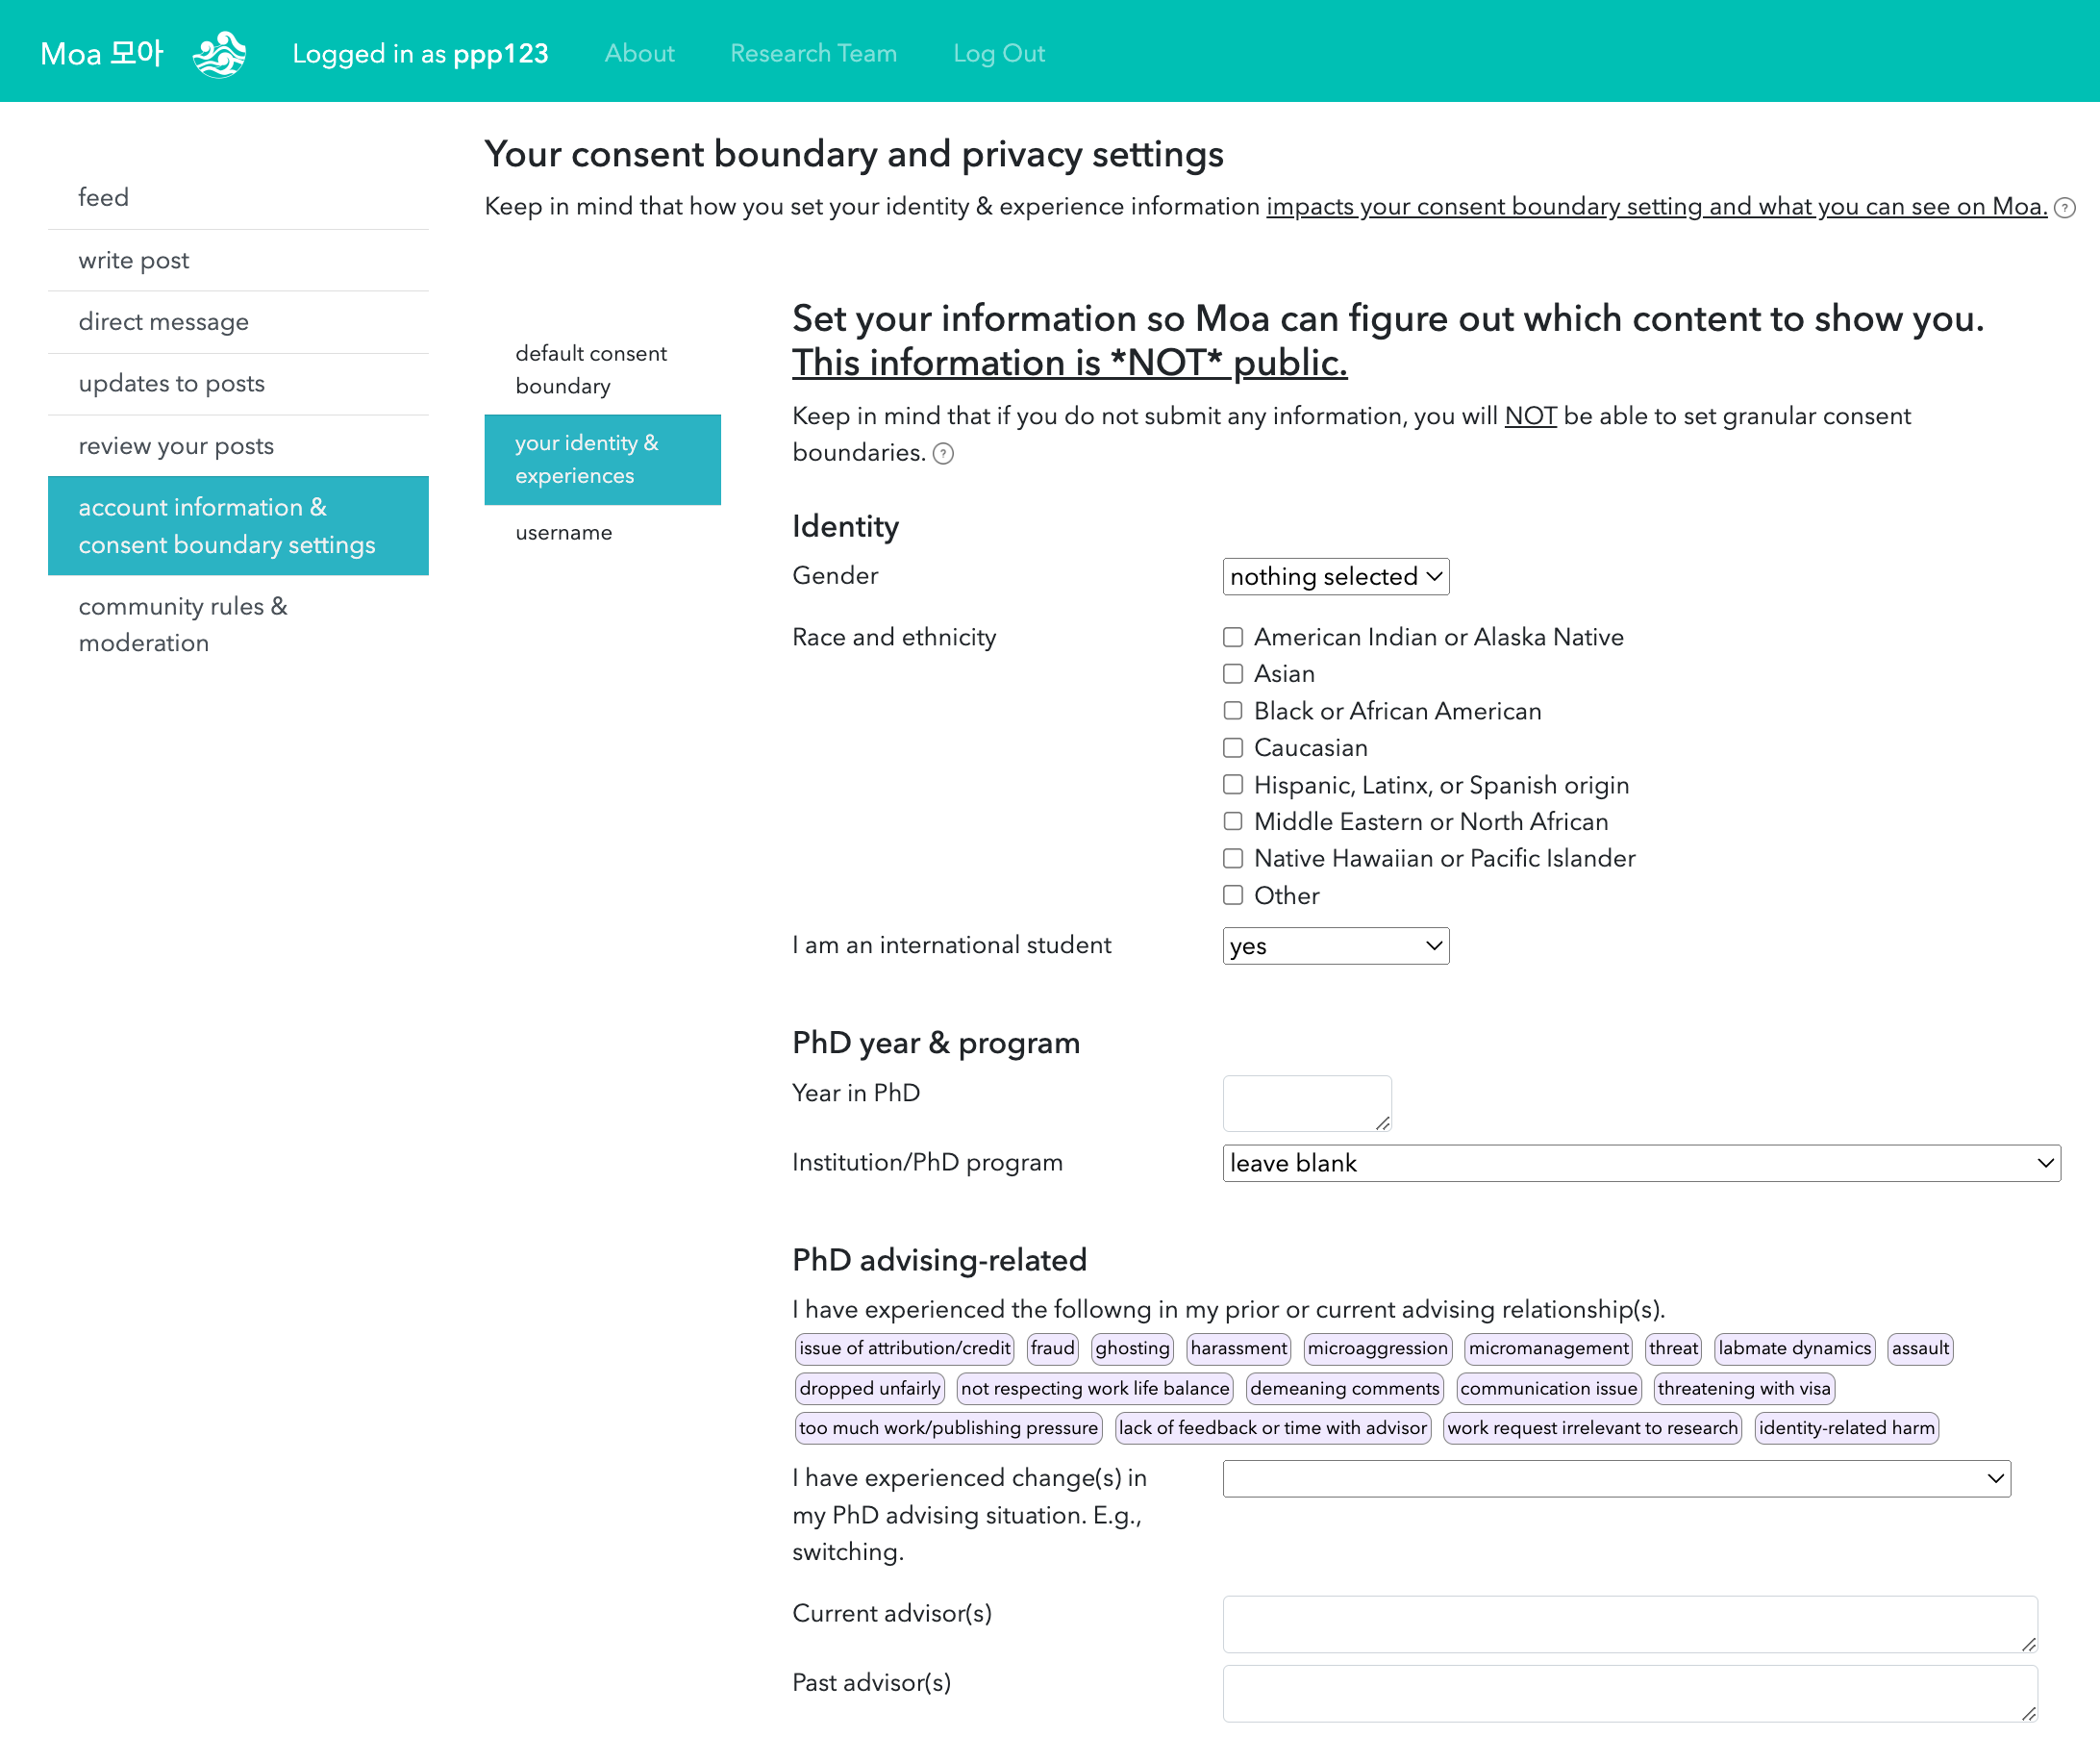Select the 'microaggression' tag
2100x1737 pixels.
pos(1377,1349)
